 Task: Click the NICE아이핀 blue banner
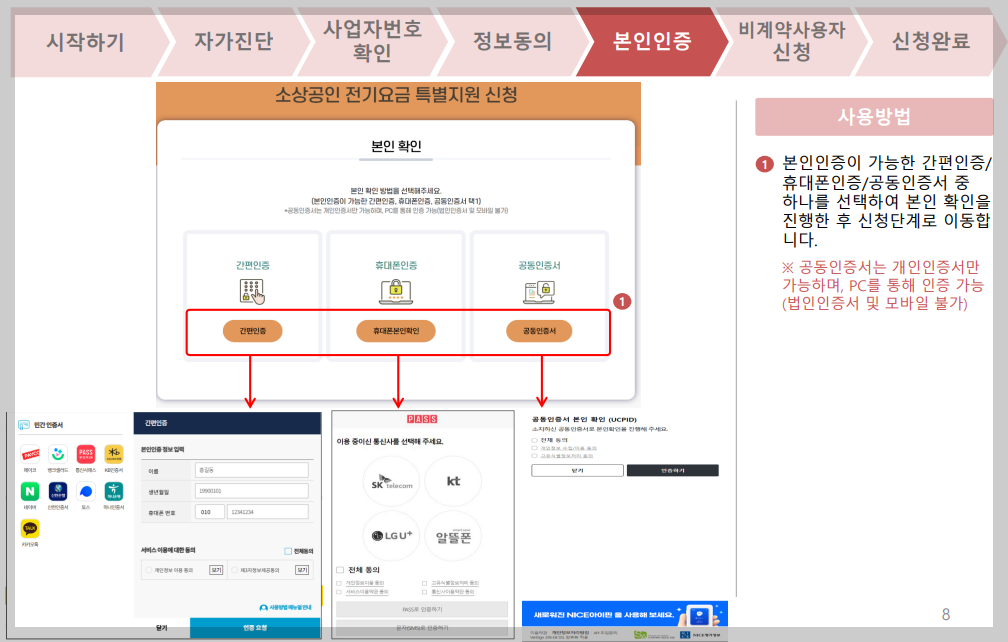click(625, 613)
